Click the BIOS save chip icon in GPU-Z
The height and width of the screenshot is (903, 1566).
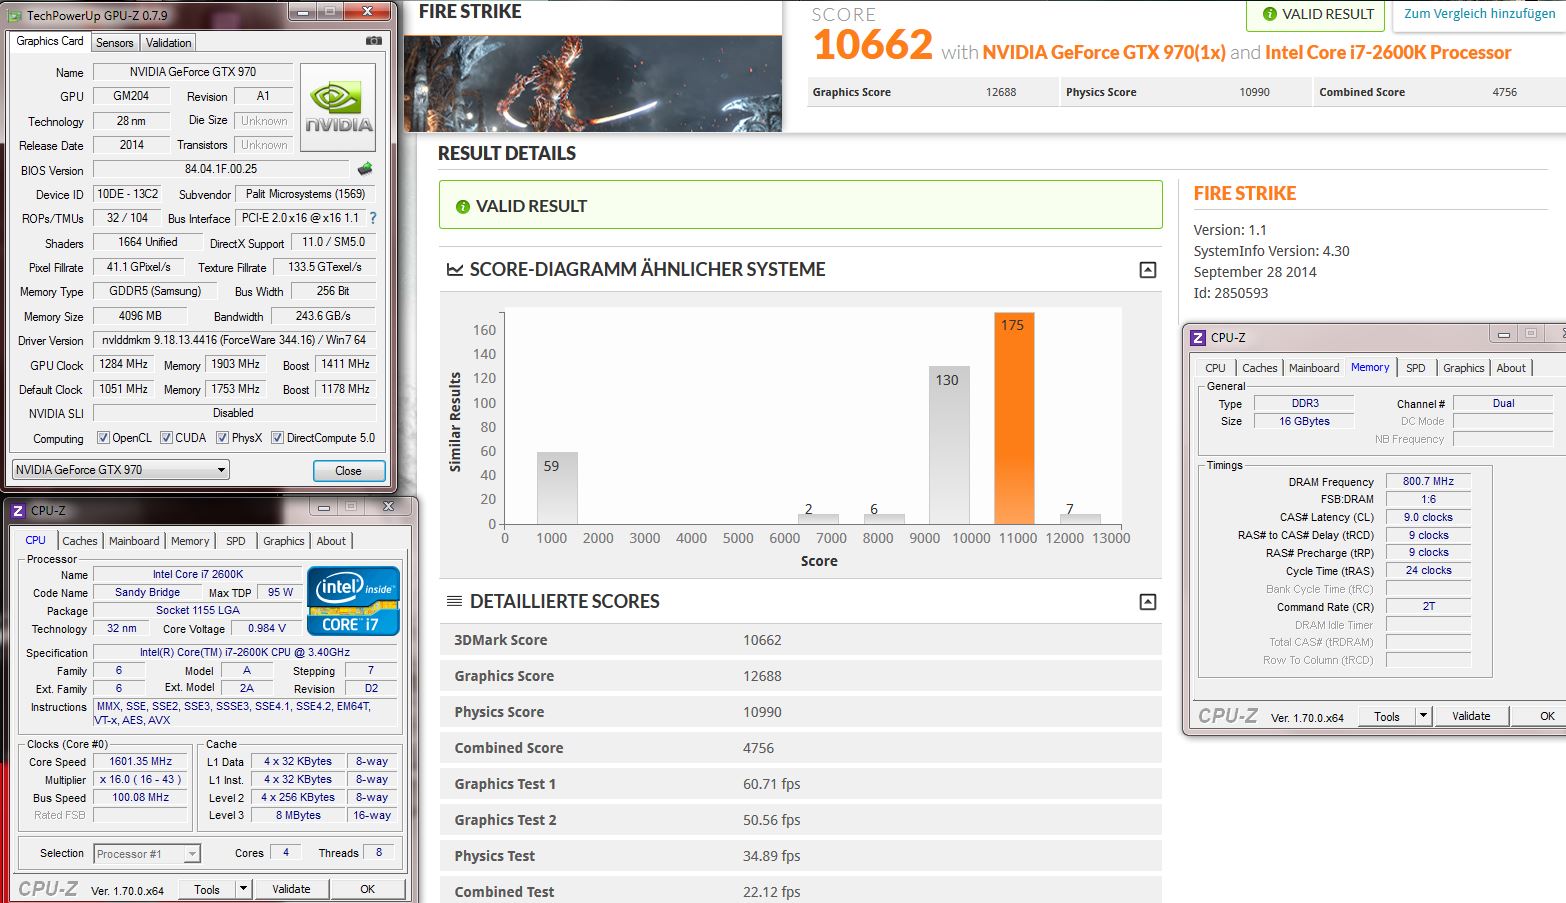[x=365, y=169]
